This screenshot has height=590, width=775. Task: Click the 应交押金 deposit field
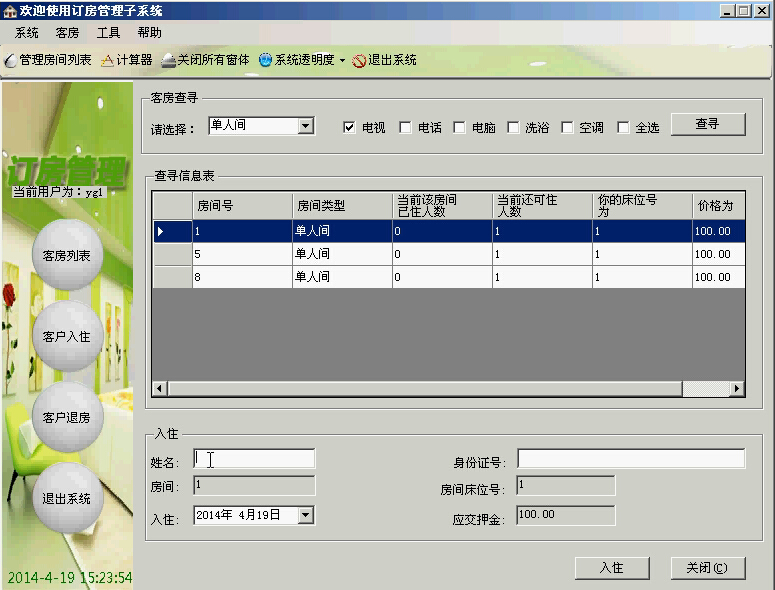coord(566,515)
